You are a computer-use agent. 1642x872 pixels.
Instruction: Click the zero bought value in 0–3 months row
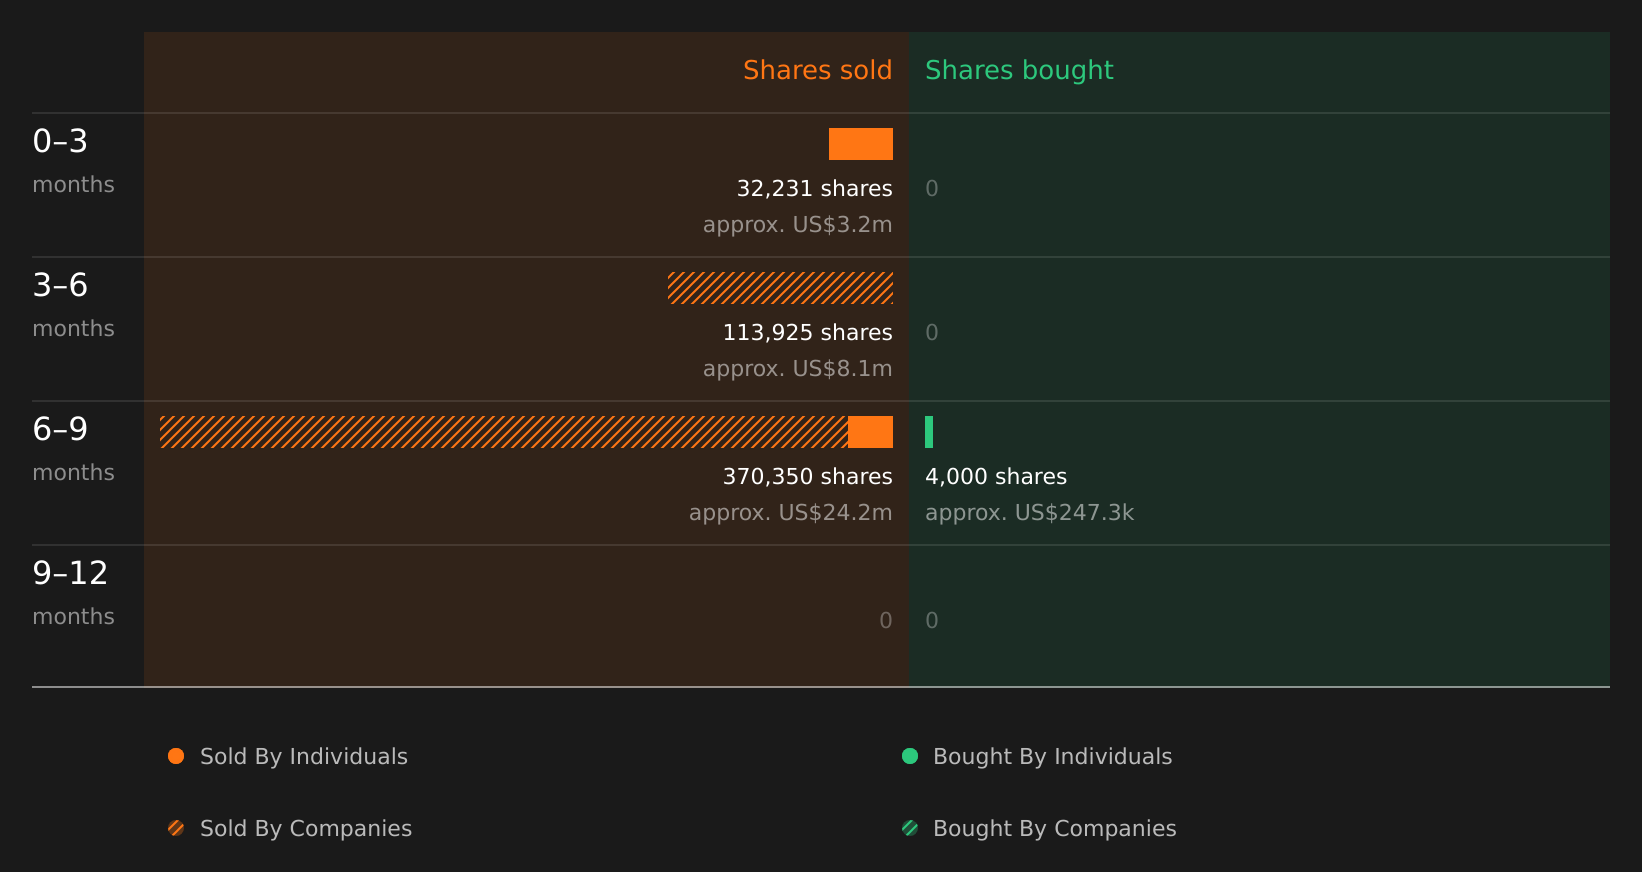[932, 188]
